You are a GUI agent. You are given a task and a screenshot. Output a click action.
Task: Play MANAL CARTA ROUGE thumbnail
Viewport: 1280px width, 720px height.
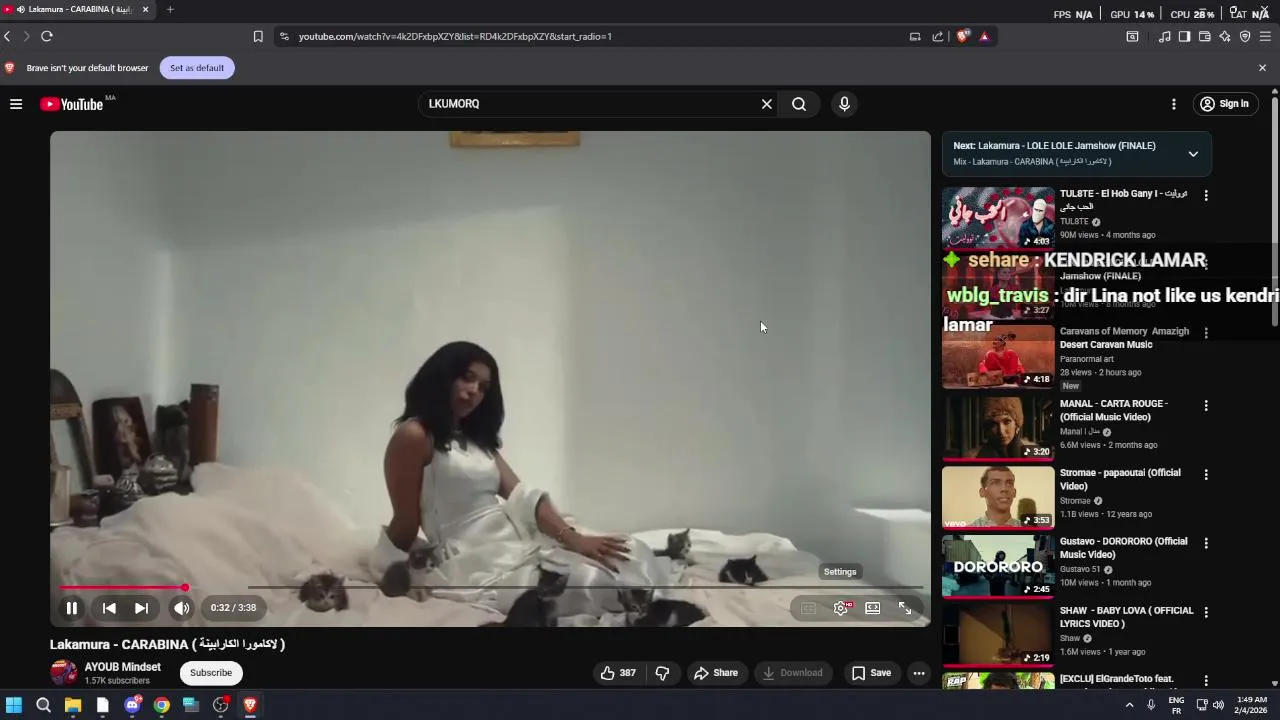click(998, 430)
